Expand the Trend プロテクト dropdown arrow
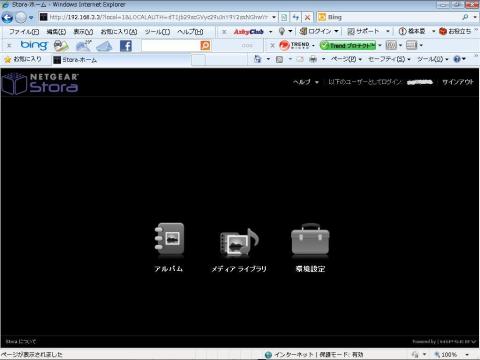This screenshot has width=480, height=360. tap(380, 45)
